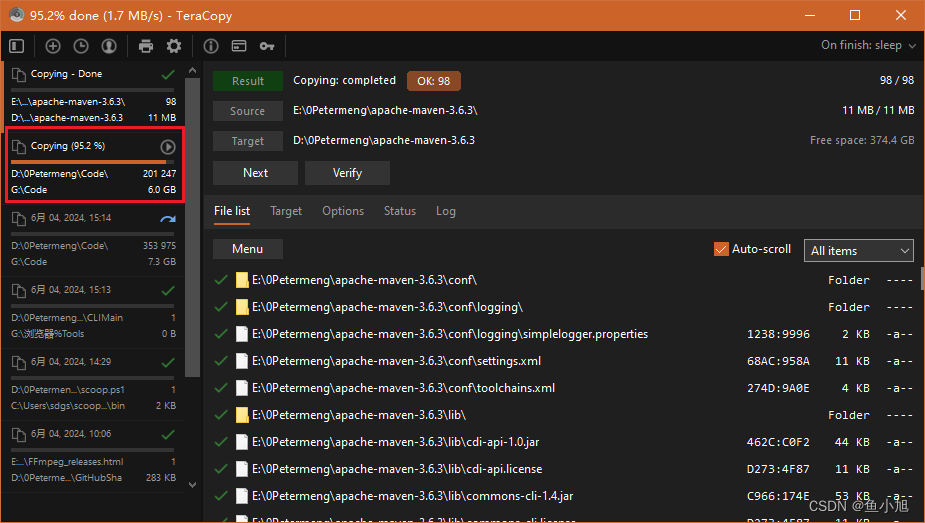The image size is (925, 523).
Task: Click the user profile icon in the toolbar
Action: (x=109, y=46)
